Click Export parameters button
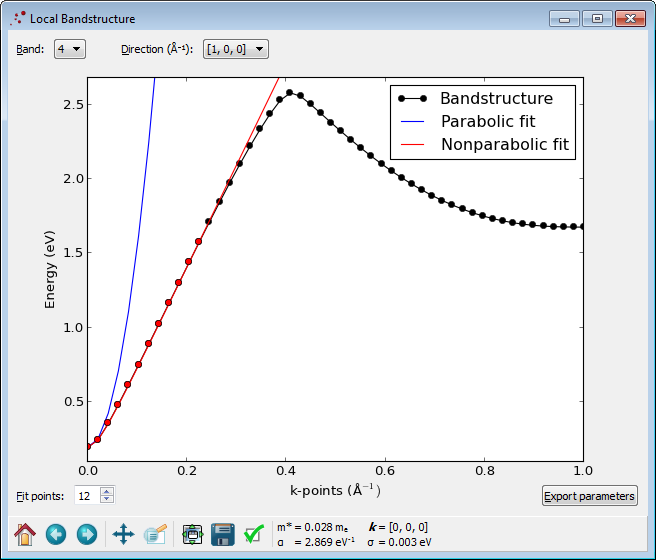 pyautogui.click(x=589, y=496)
